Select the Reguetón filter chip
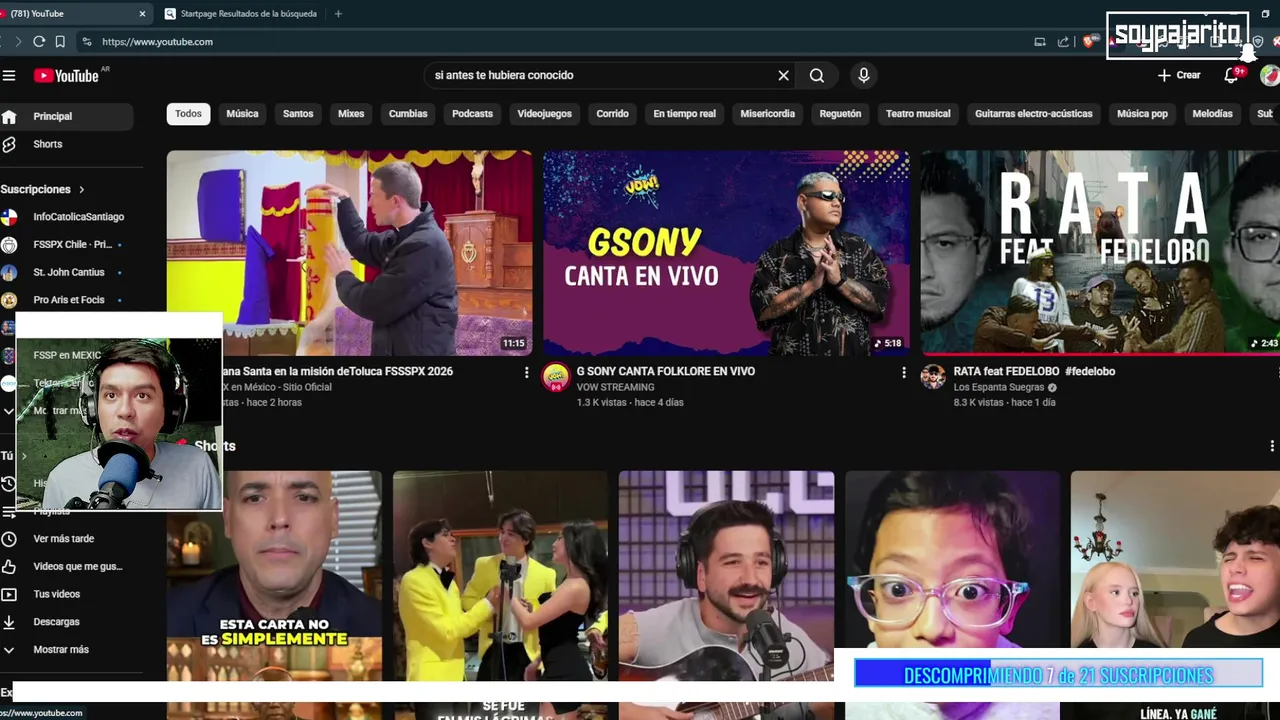1280x720 pixels. 840,114
